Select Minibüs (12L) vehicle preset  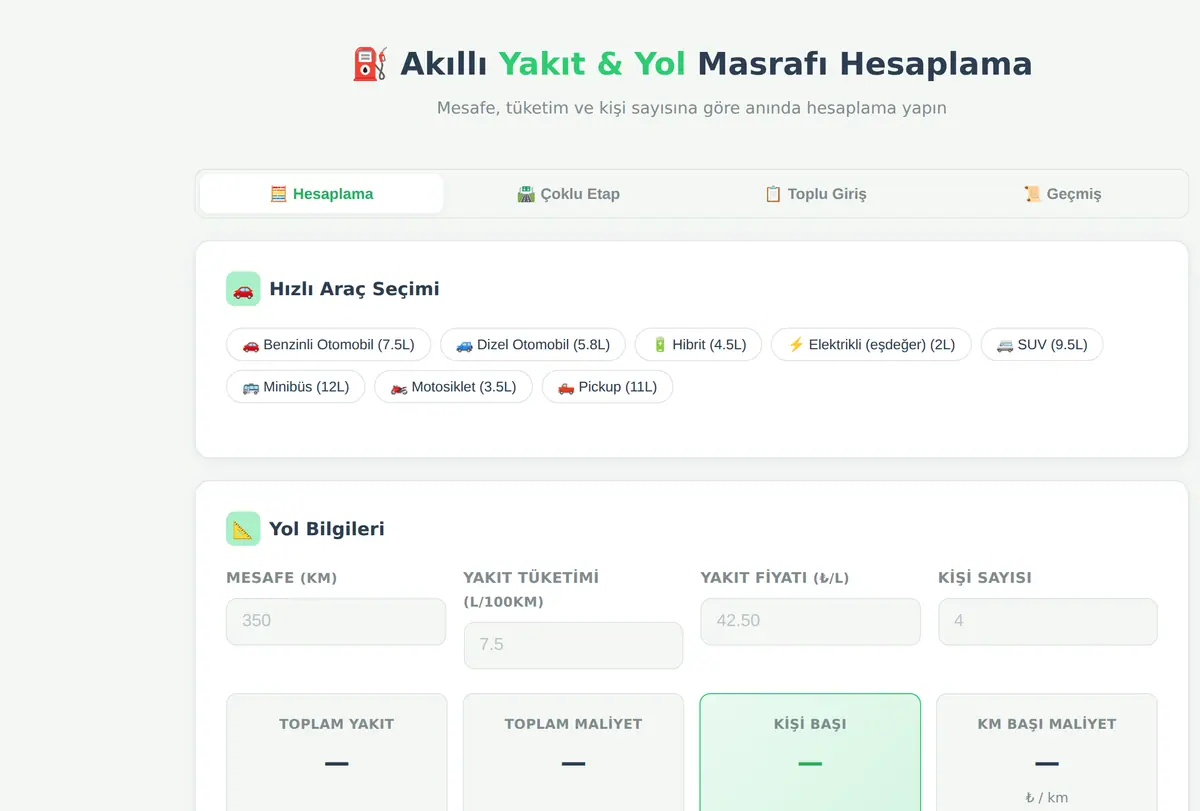point(296,387)
